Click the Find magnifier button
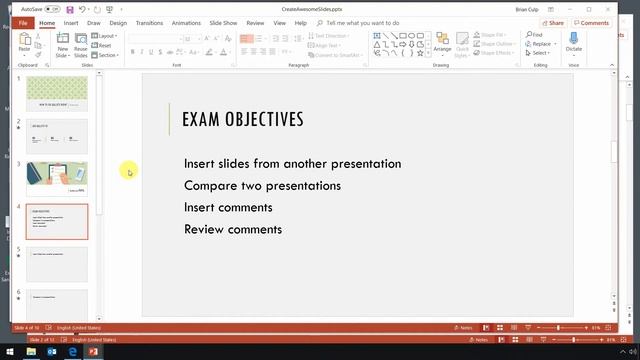This screenshot has height=360, width=640. [x=534, y=35]
